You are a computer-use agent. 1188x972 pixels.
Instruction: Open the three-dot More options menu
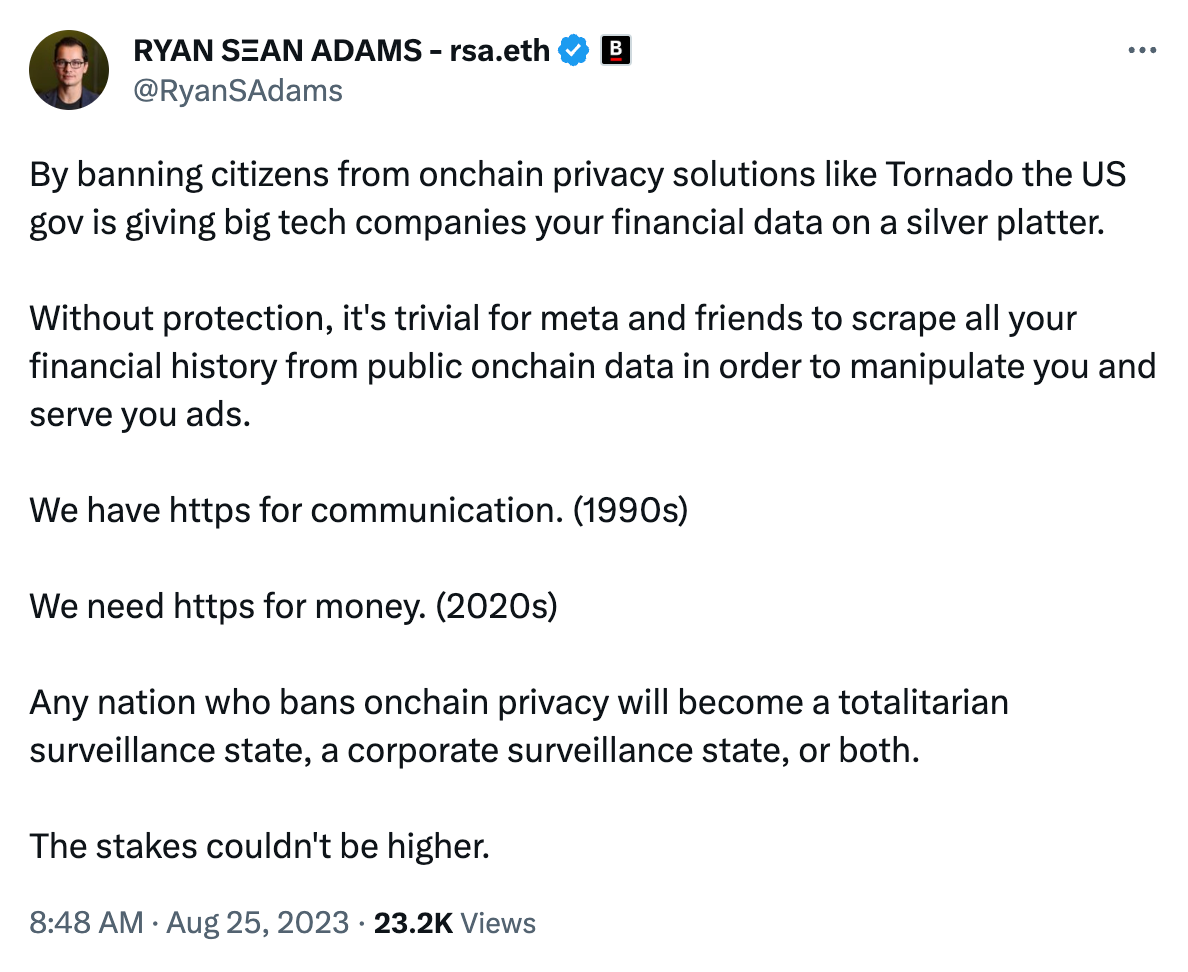coord(1142,50)
